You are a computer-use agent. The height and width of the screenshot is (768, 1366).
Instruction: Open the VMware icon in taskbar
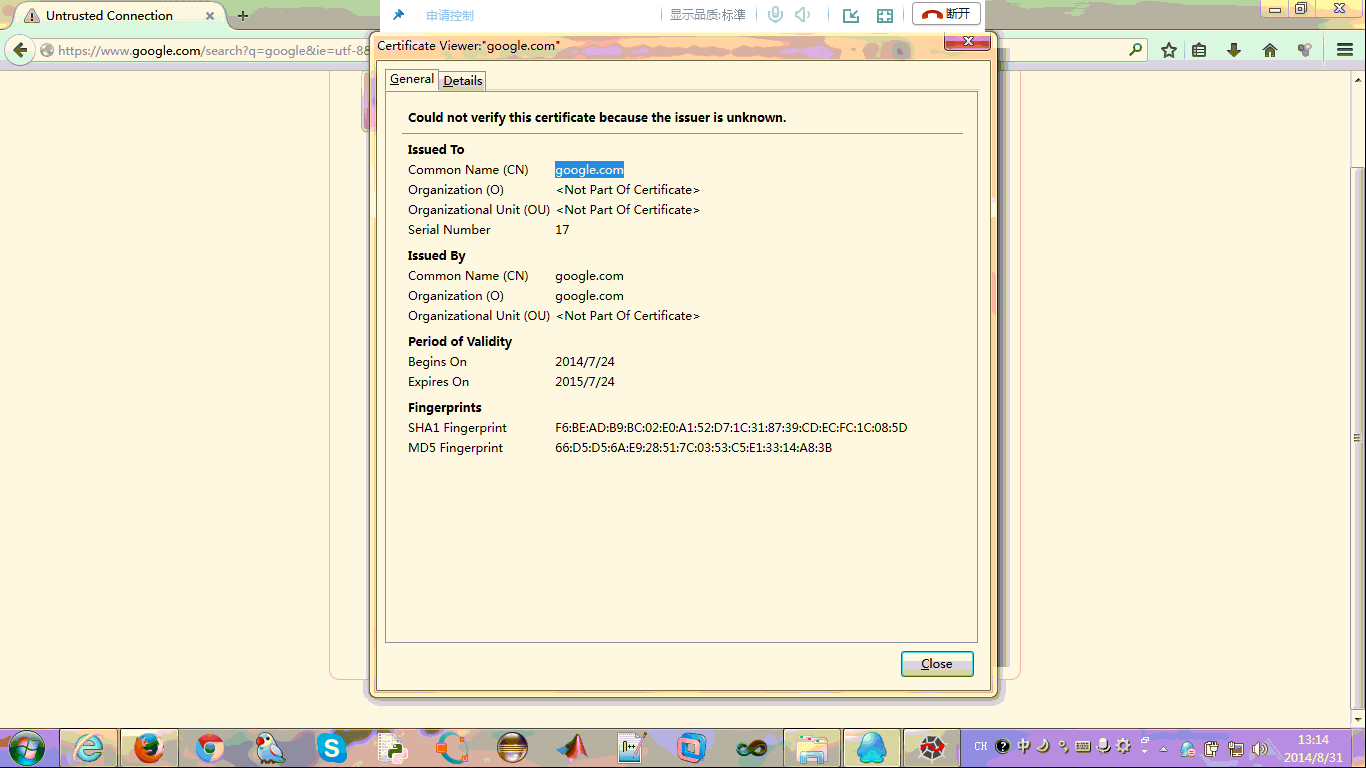click(x=692, y=747)
